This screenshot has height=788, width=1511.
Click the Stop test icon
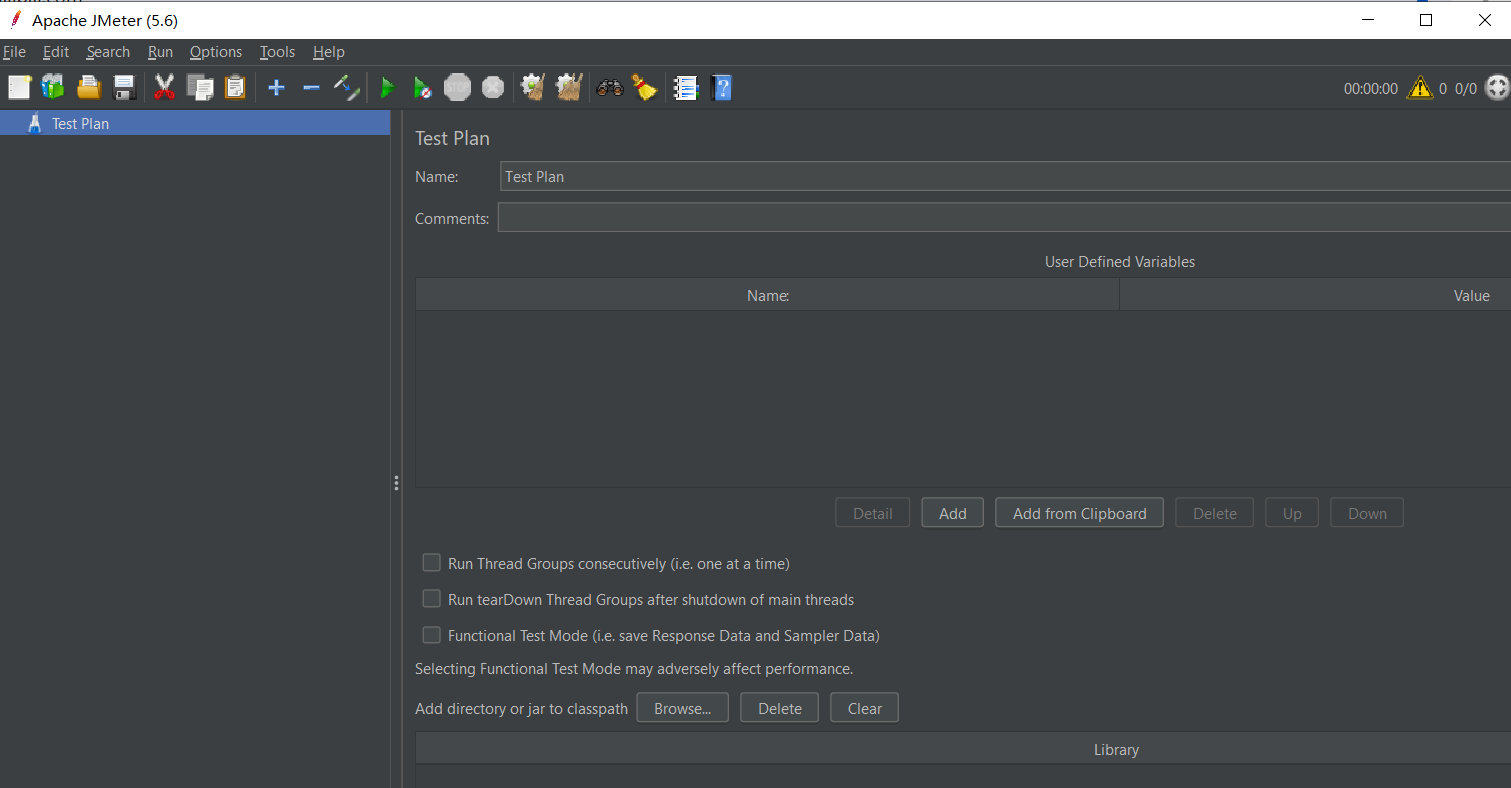click(457, 88)
